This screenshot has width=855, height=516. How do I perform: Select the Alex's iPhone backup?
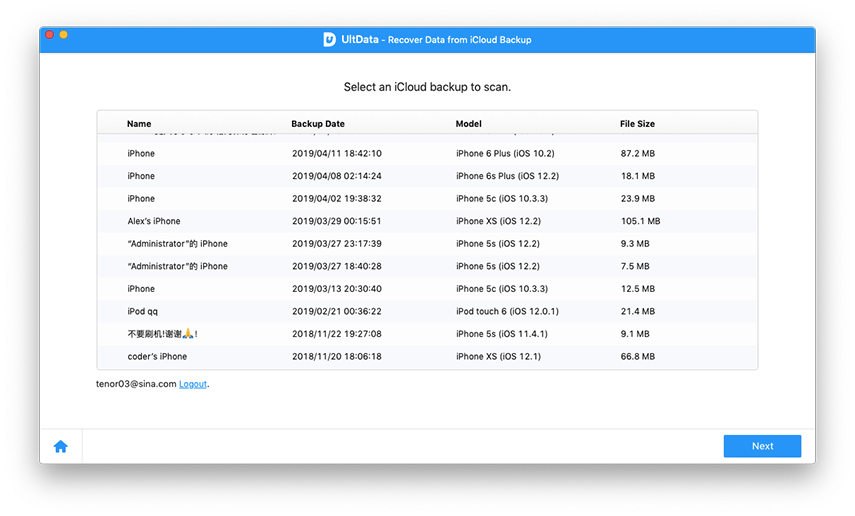coord(427,221)
